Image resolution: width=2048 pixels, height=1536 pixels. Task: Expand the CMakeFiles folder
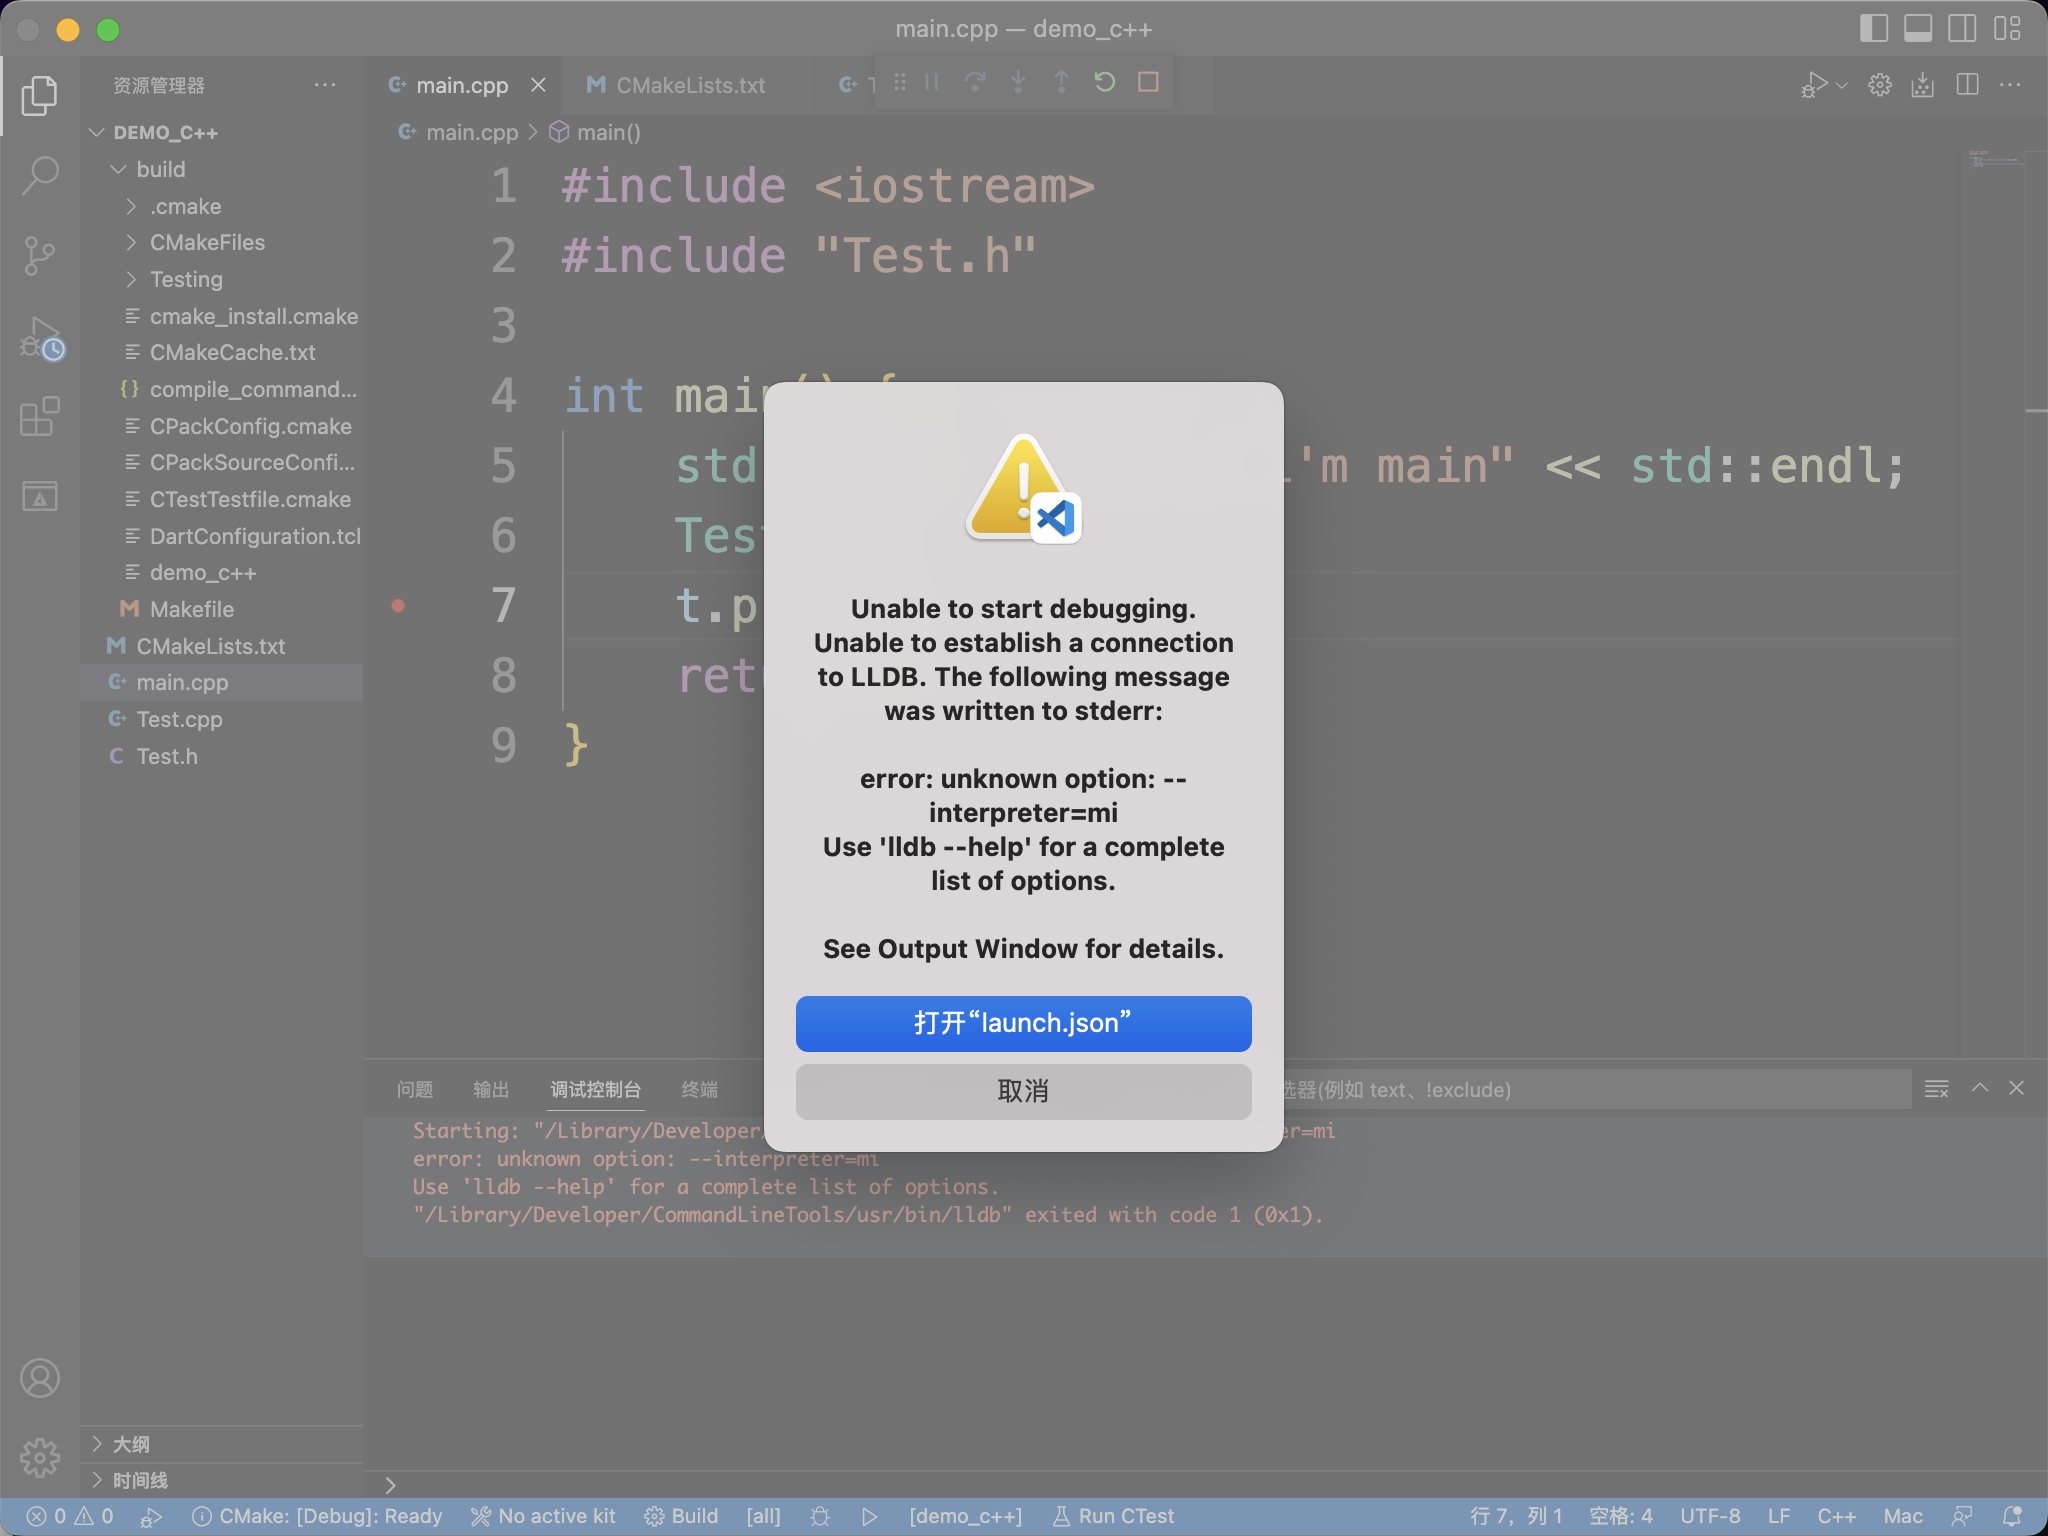[131, 242]
